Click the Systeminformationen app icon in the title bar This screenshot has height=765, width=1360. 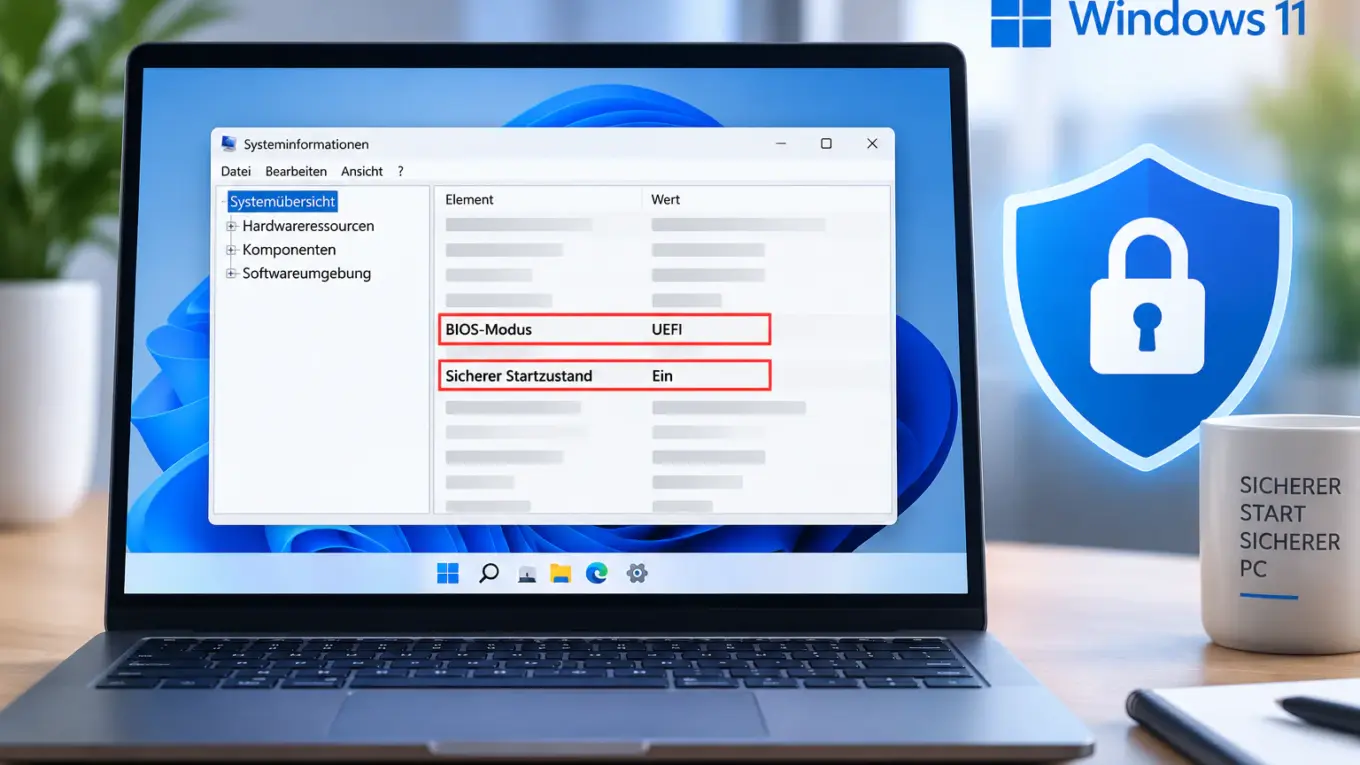[x=229, y=144]
